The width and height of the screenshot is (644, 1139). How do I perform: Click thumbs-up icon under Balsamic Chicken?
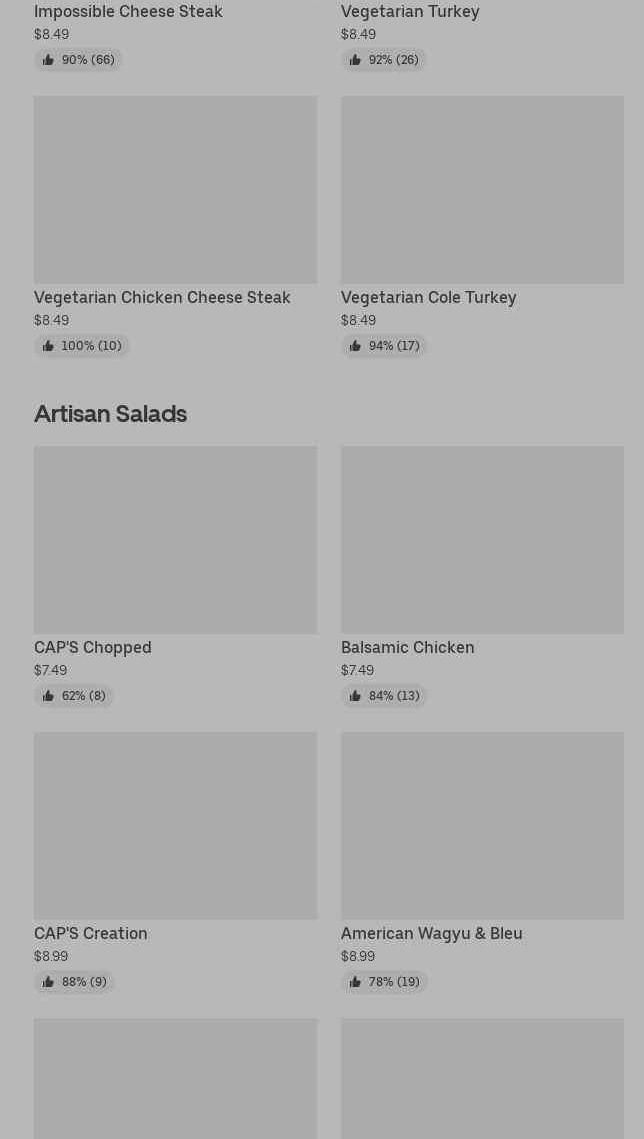(x=355, y=696)
